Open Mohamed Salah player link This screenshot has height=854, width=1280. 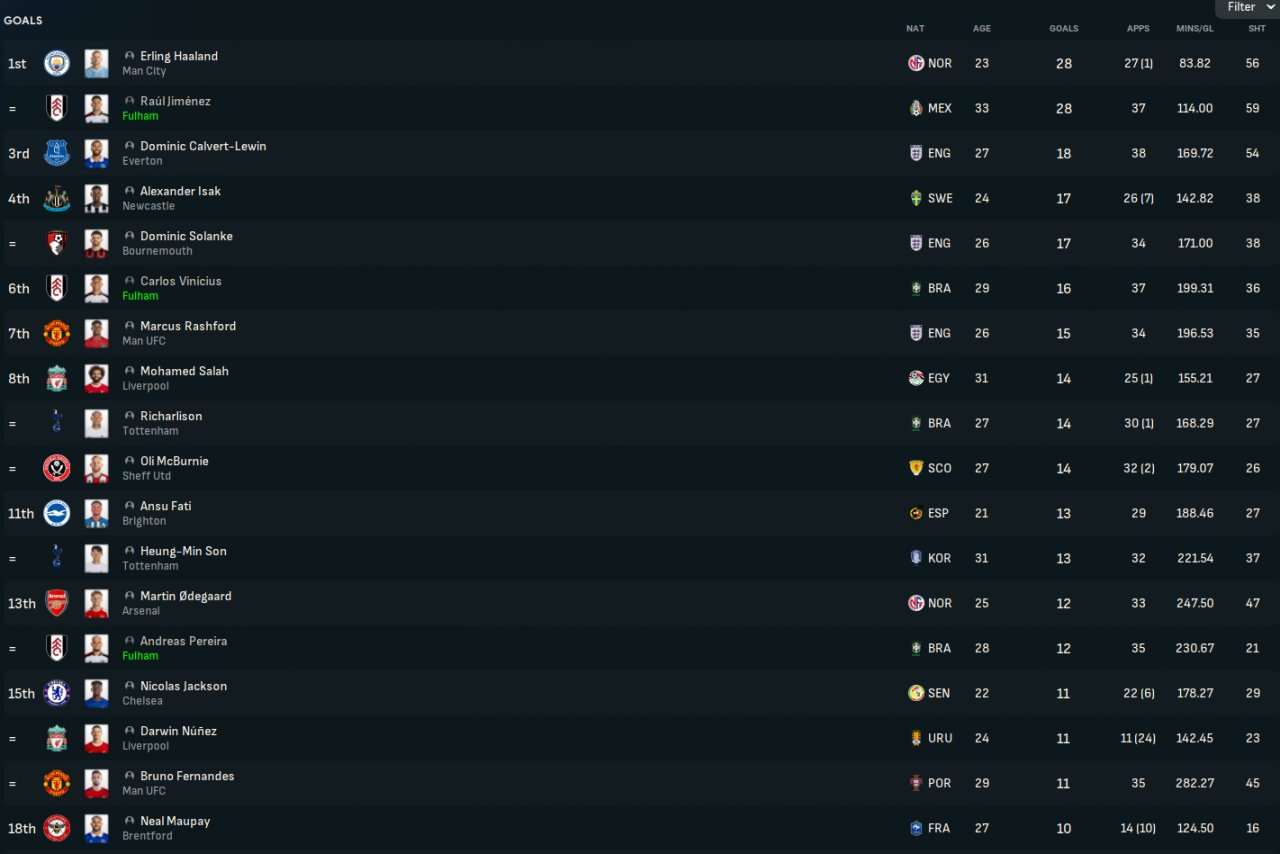pyautogui.click(x=184, y=371)
